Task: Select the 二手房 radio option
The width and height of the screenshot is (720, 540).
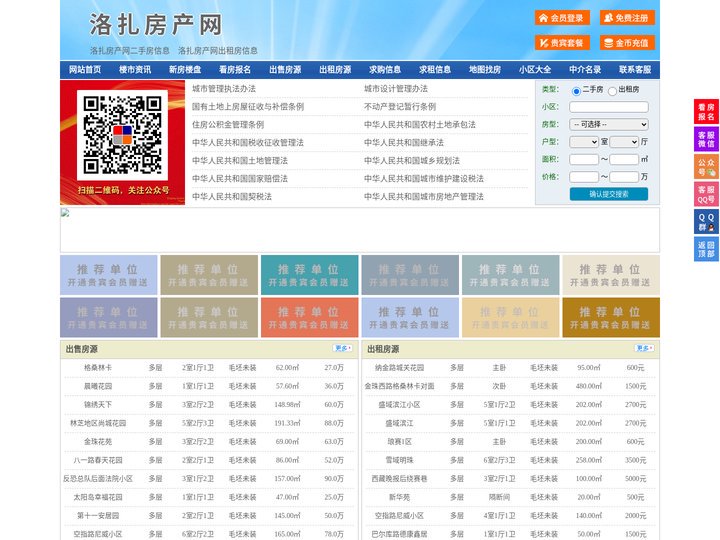Action: coord(576,91)
